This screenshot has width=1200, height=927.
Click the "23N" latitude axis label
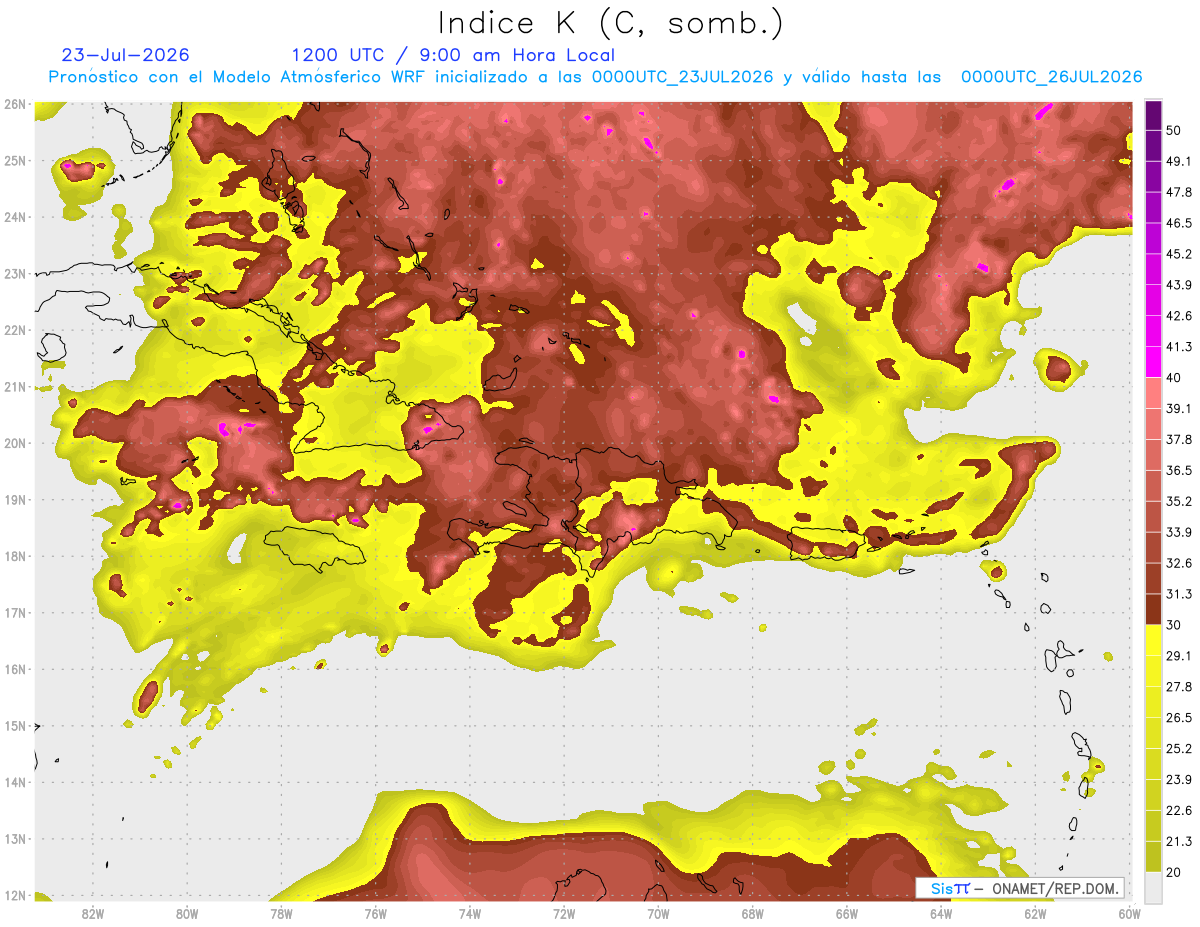pyautogui.click(x=15, y=274)
